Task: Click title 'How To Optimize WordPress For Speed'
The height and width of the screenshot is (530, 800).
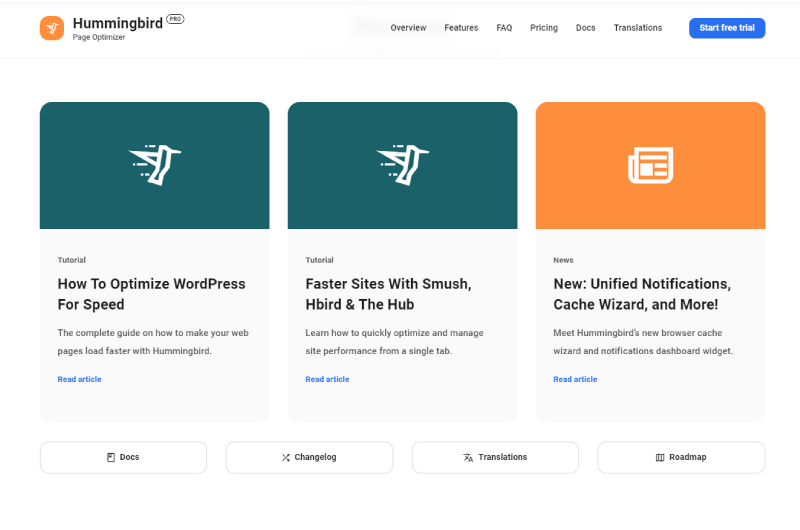Action: 152,294
